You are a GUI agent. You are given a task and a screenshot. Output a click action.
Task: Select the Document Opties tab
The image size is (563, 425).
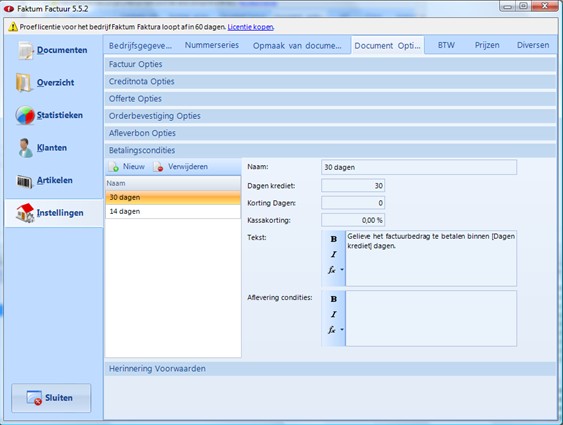point(387,46)
